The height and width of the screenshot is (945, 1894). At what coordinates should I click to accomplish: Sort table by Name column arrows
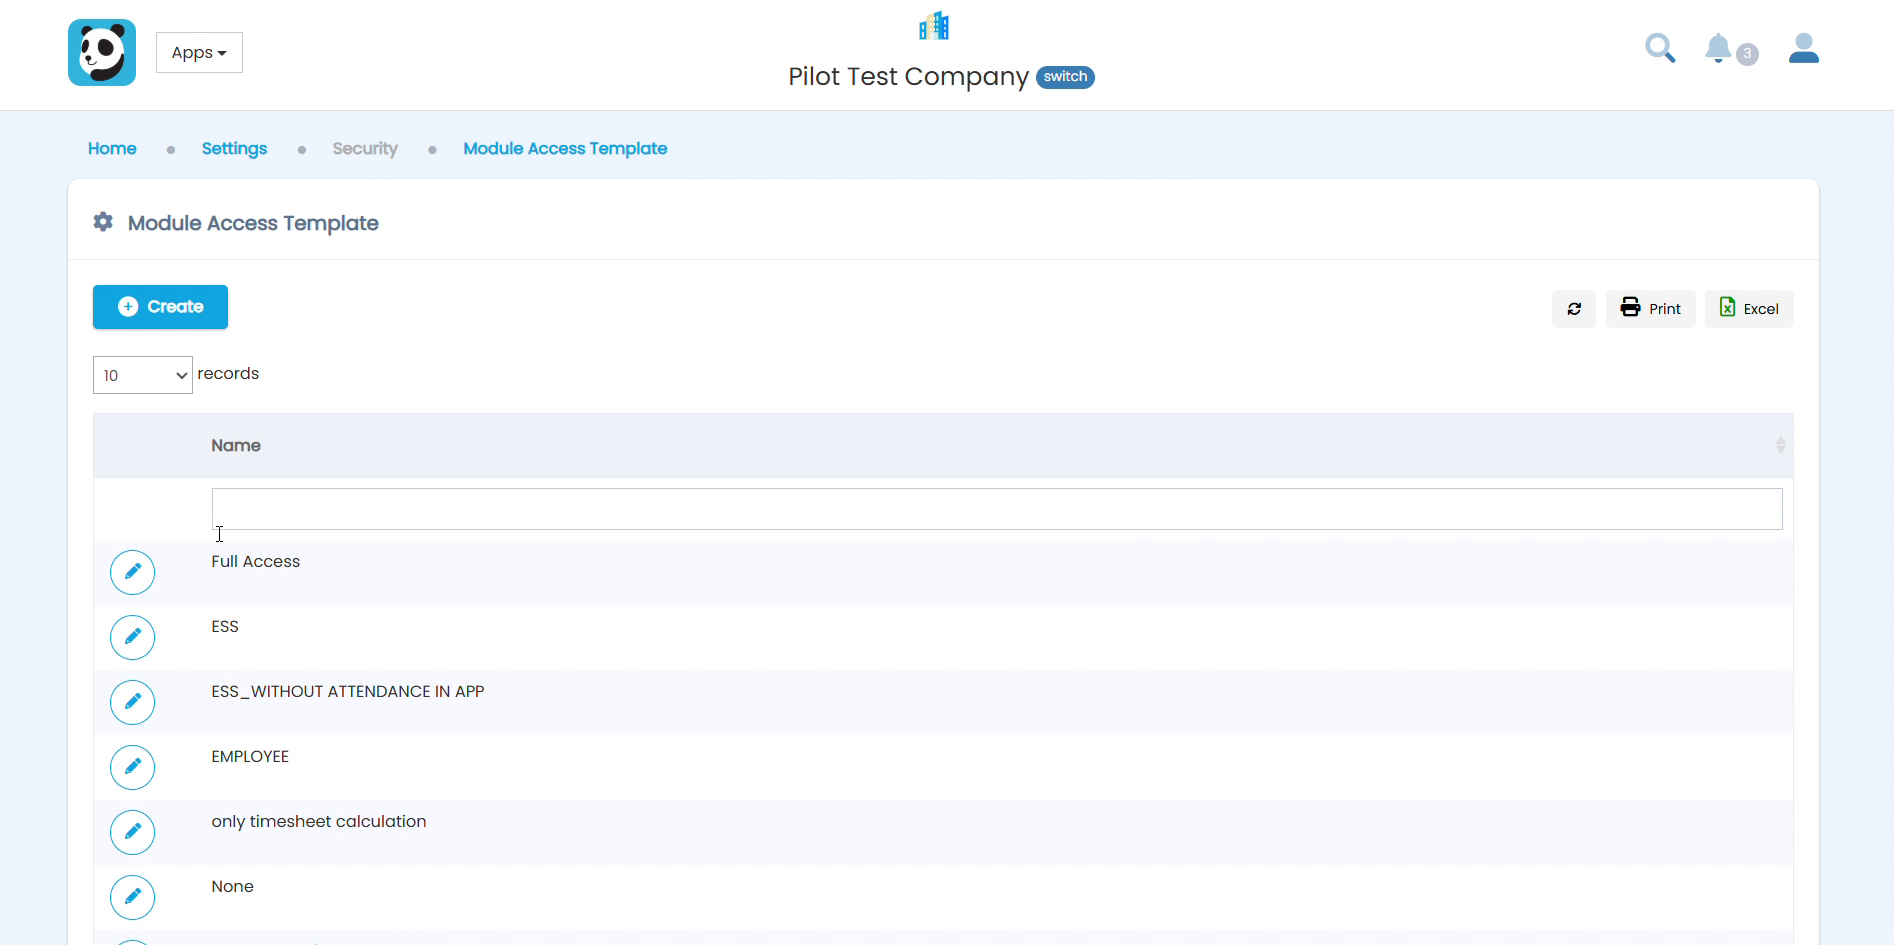point(1780,445)
